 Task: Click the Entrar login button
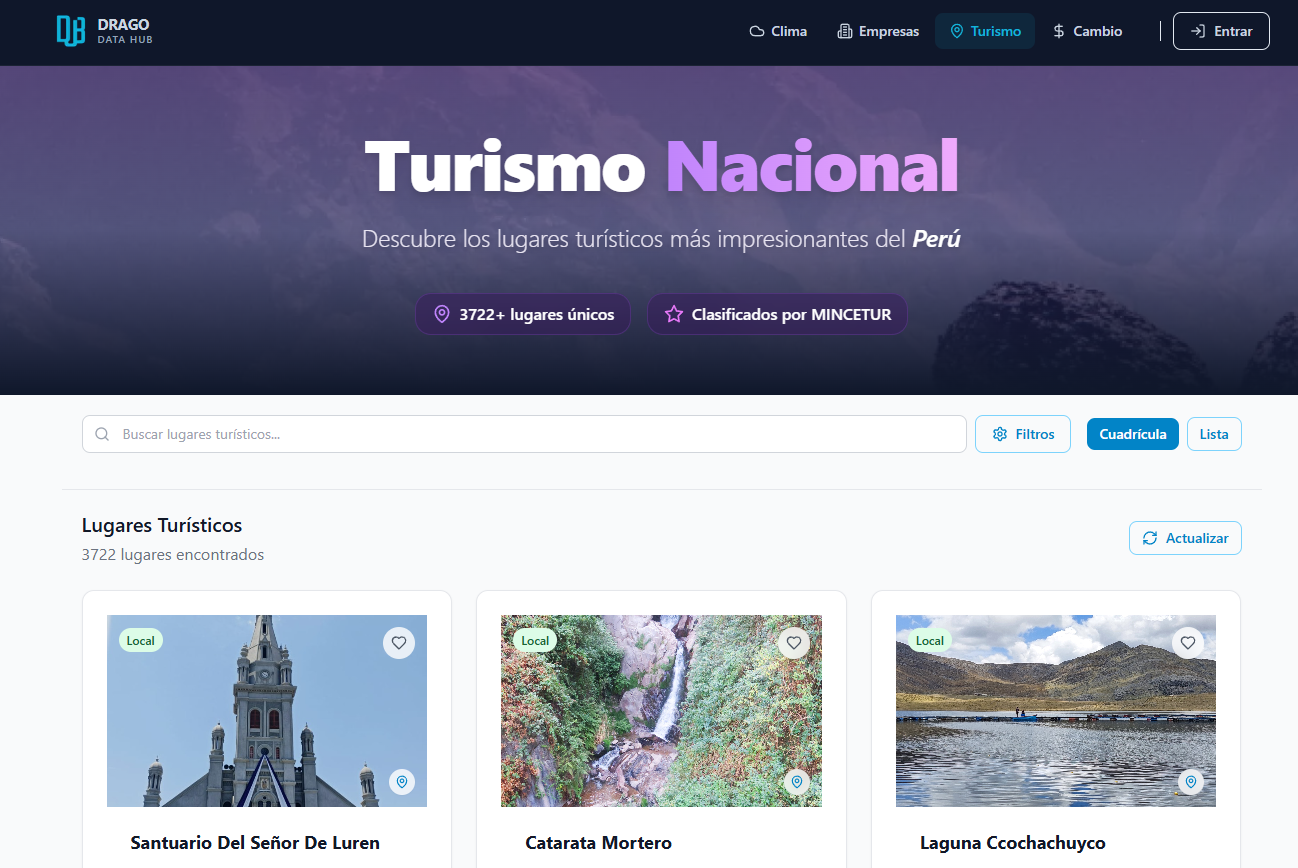1221,31
